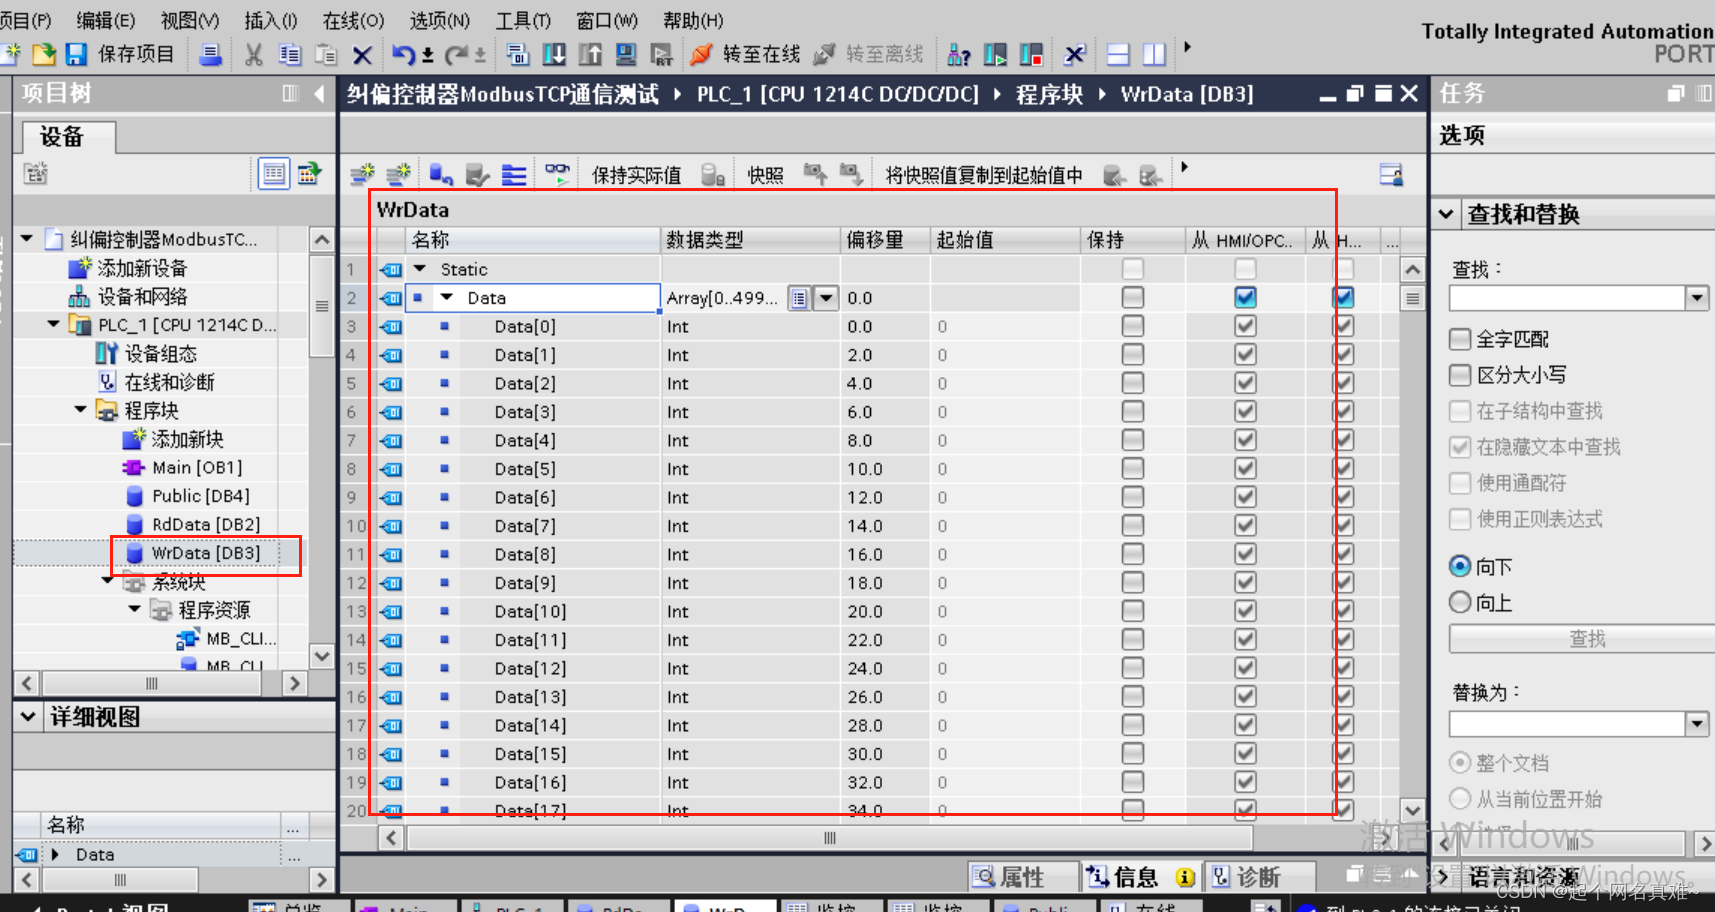Click the Find text input field
Image resolution: width=1715 pixels, height=912 pixels.
pos(1567,297)
